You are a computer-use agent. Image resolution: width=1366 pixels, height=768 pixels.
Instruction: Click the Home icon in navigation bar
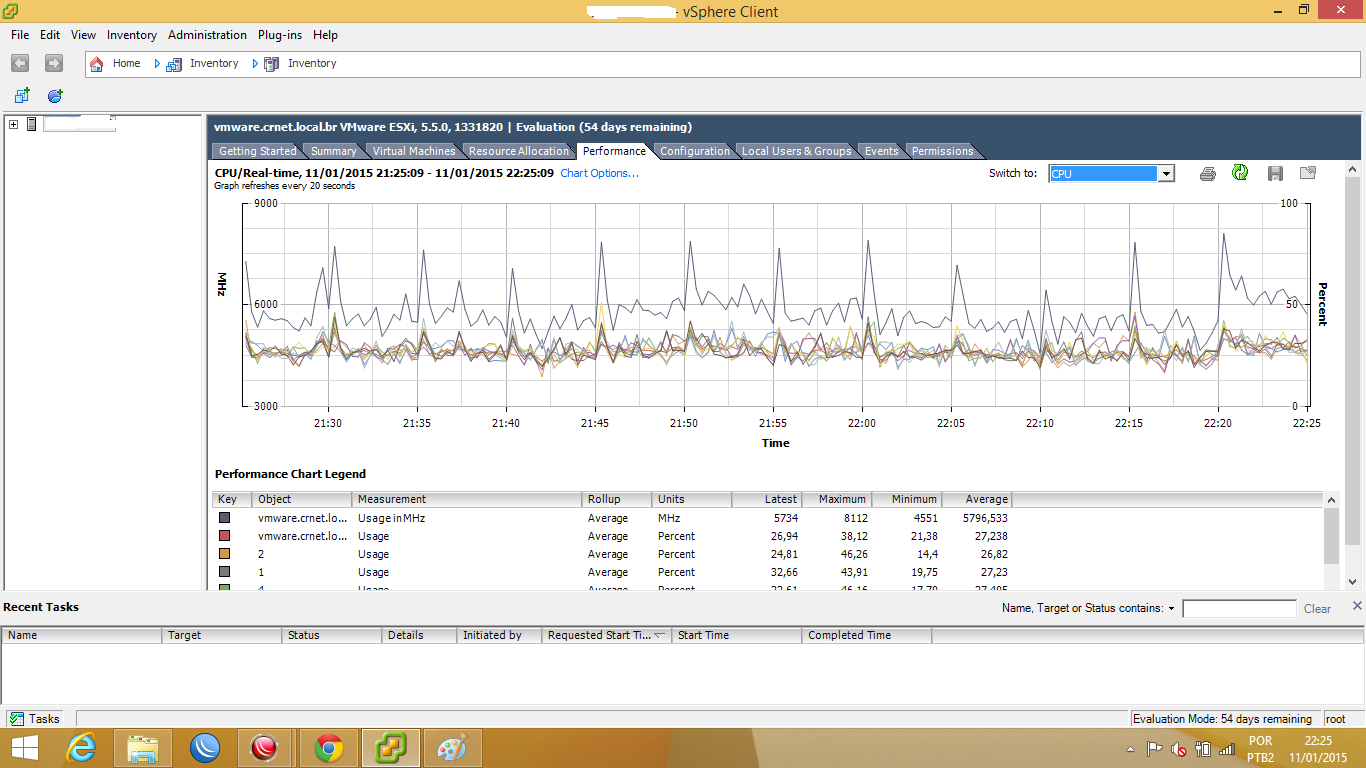pos(97,64)
